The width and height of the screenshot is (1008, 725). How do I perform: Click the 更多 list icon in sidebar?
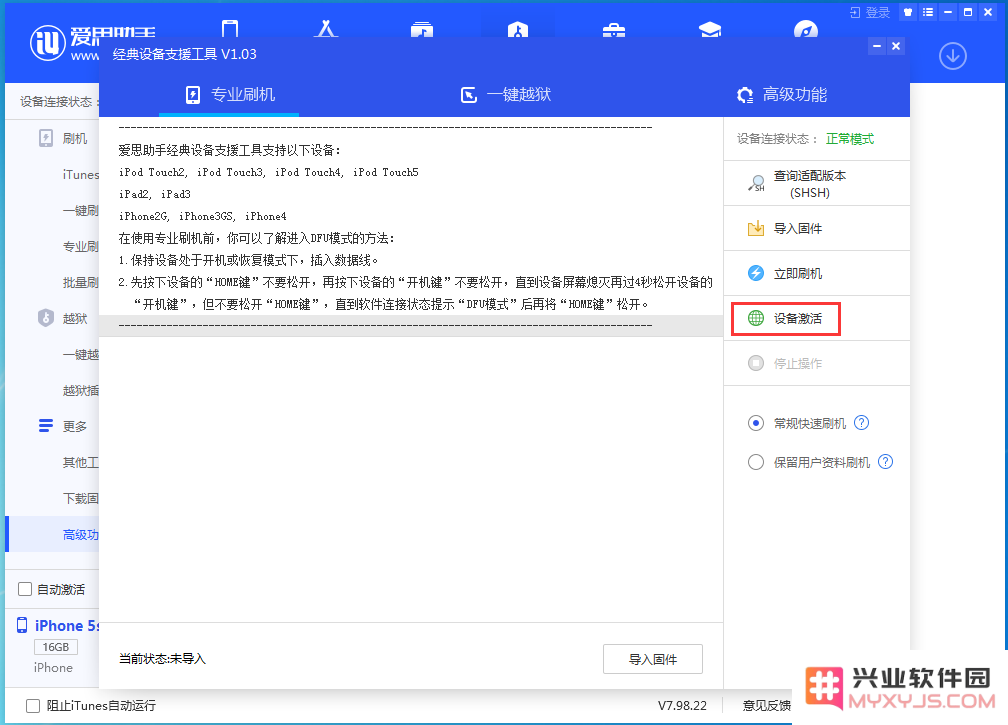tap(46, 425)
